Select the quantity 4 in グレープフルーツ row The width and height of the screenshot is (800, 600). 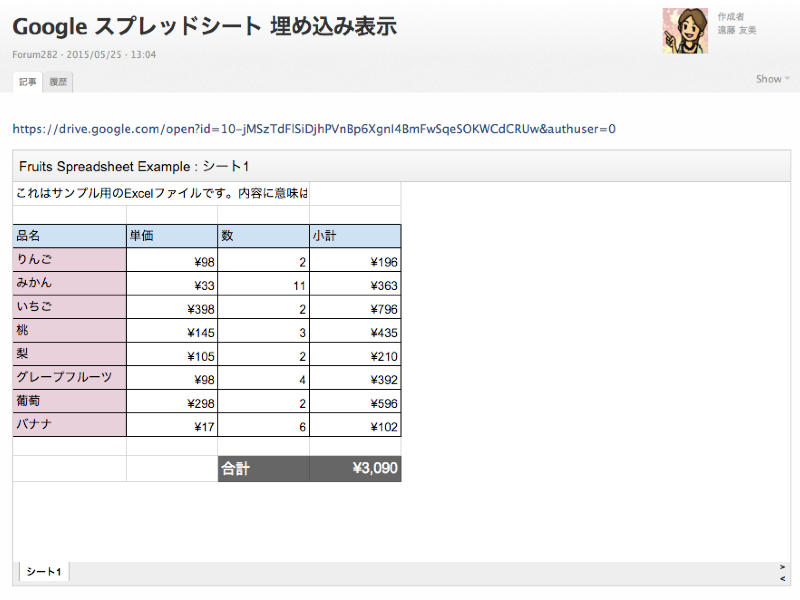click(263, 378)
